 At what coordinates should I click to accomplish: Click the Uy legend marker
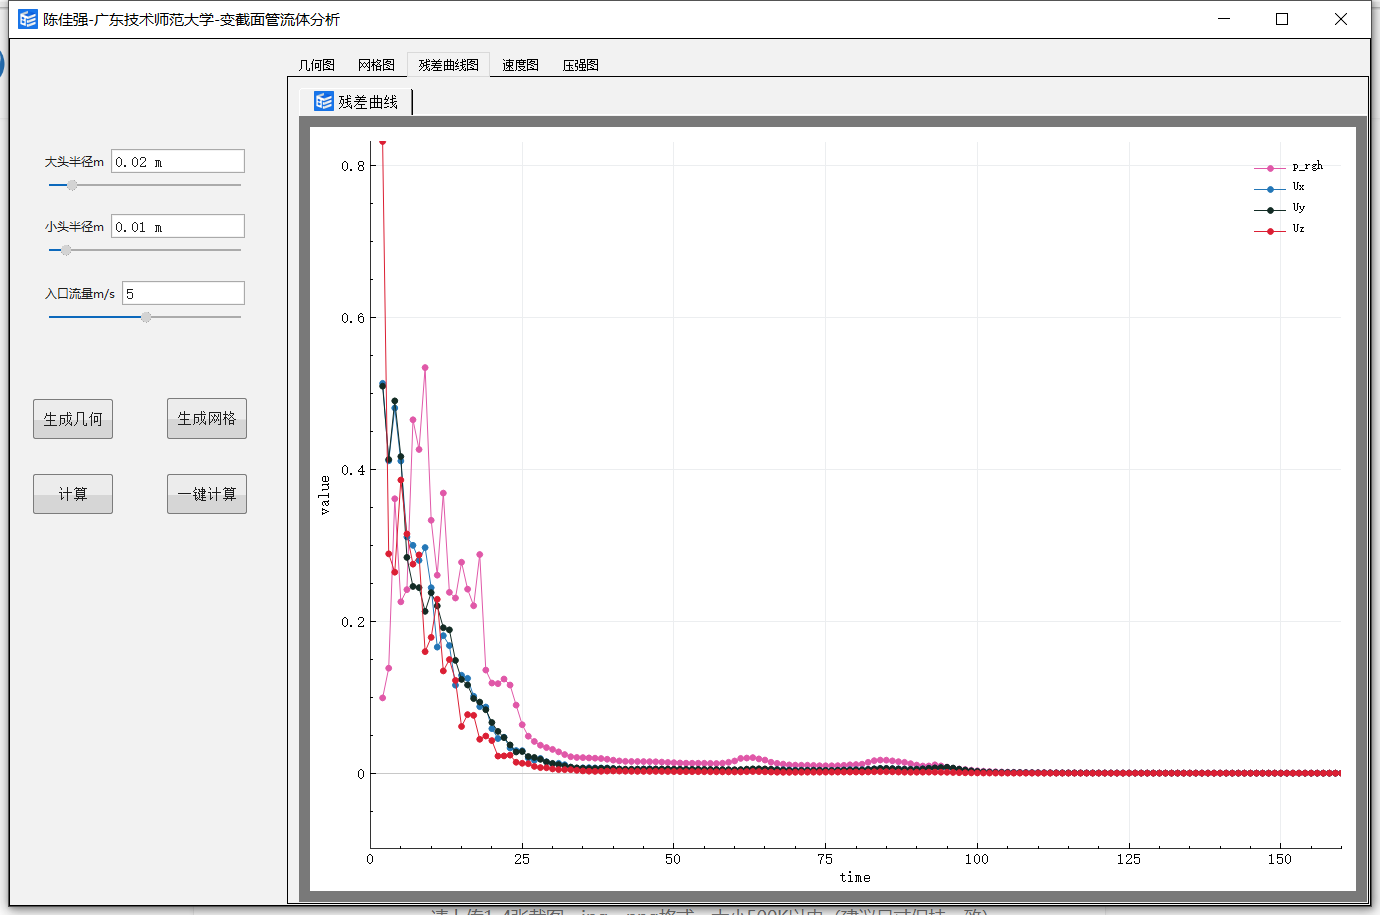(x=1270, y=210)
